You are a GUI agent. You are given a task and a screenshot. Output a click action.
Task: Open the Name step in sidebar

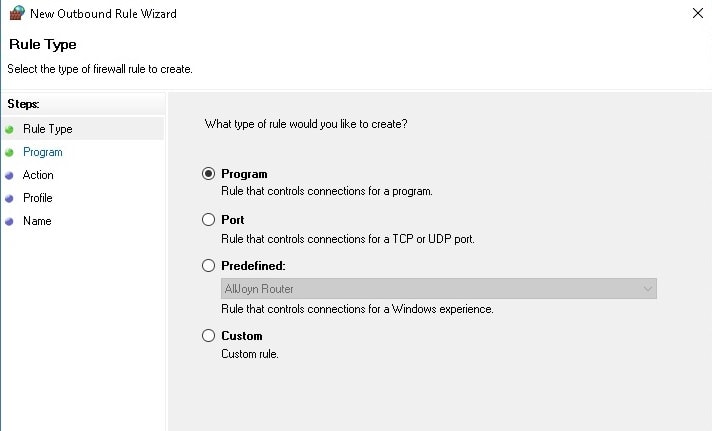point(37,221)
